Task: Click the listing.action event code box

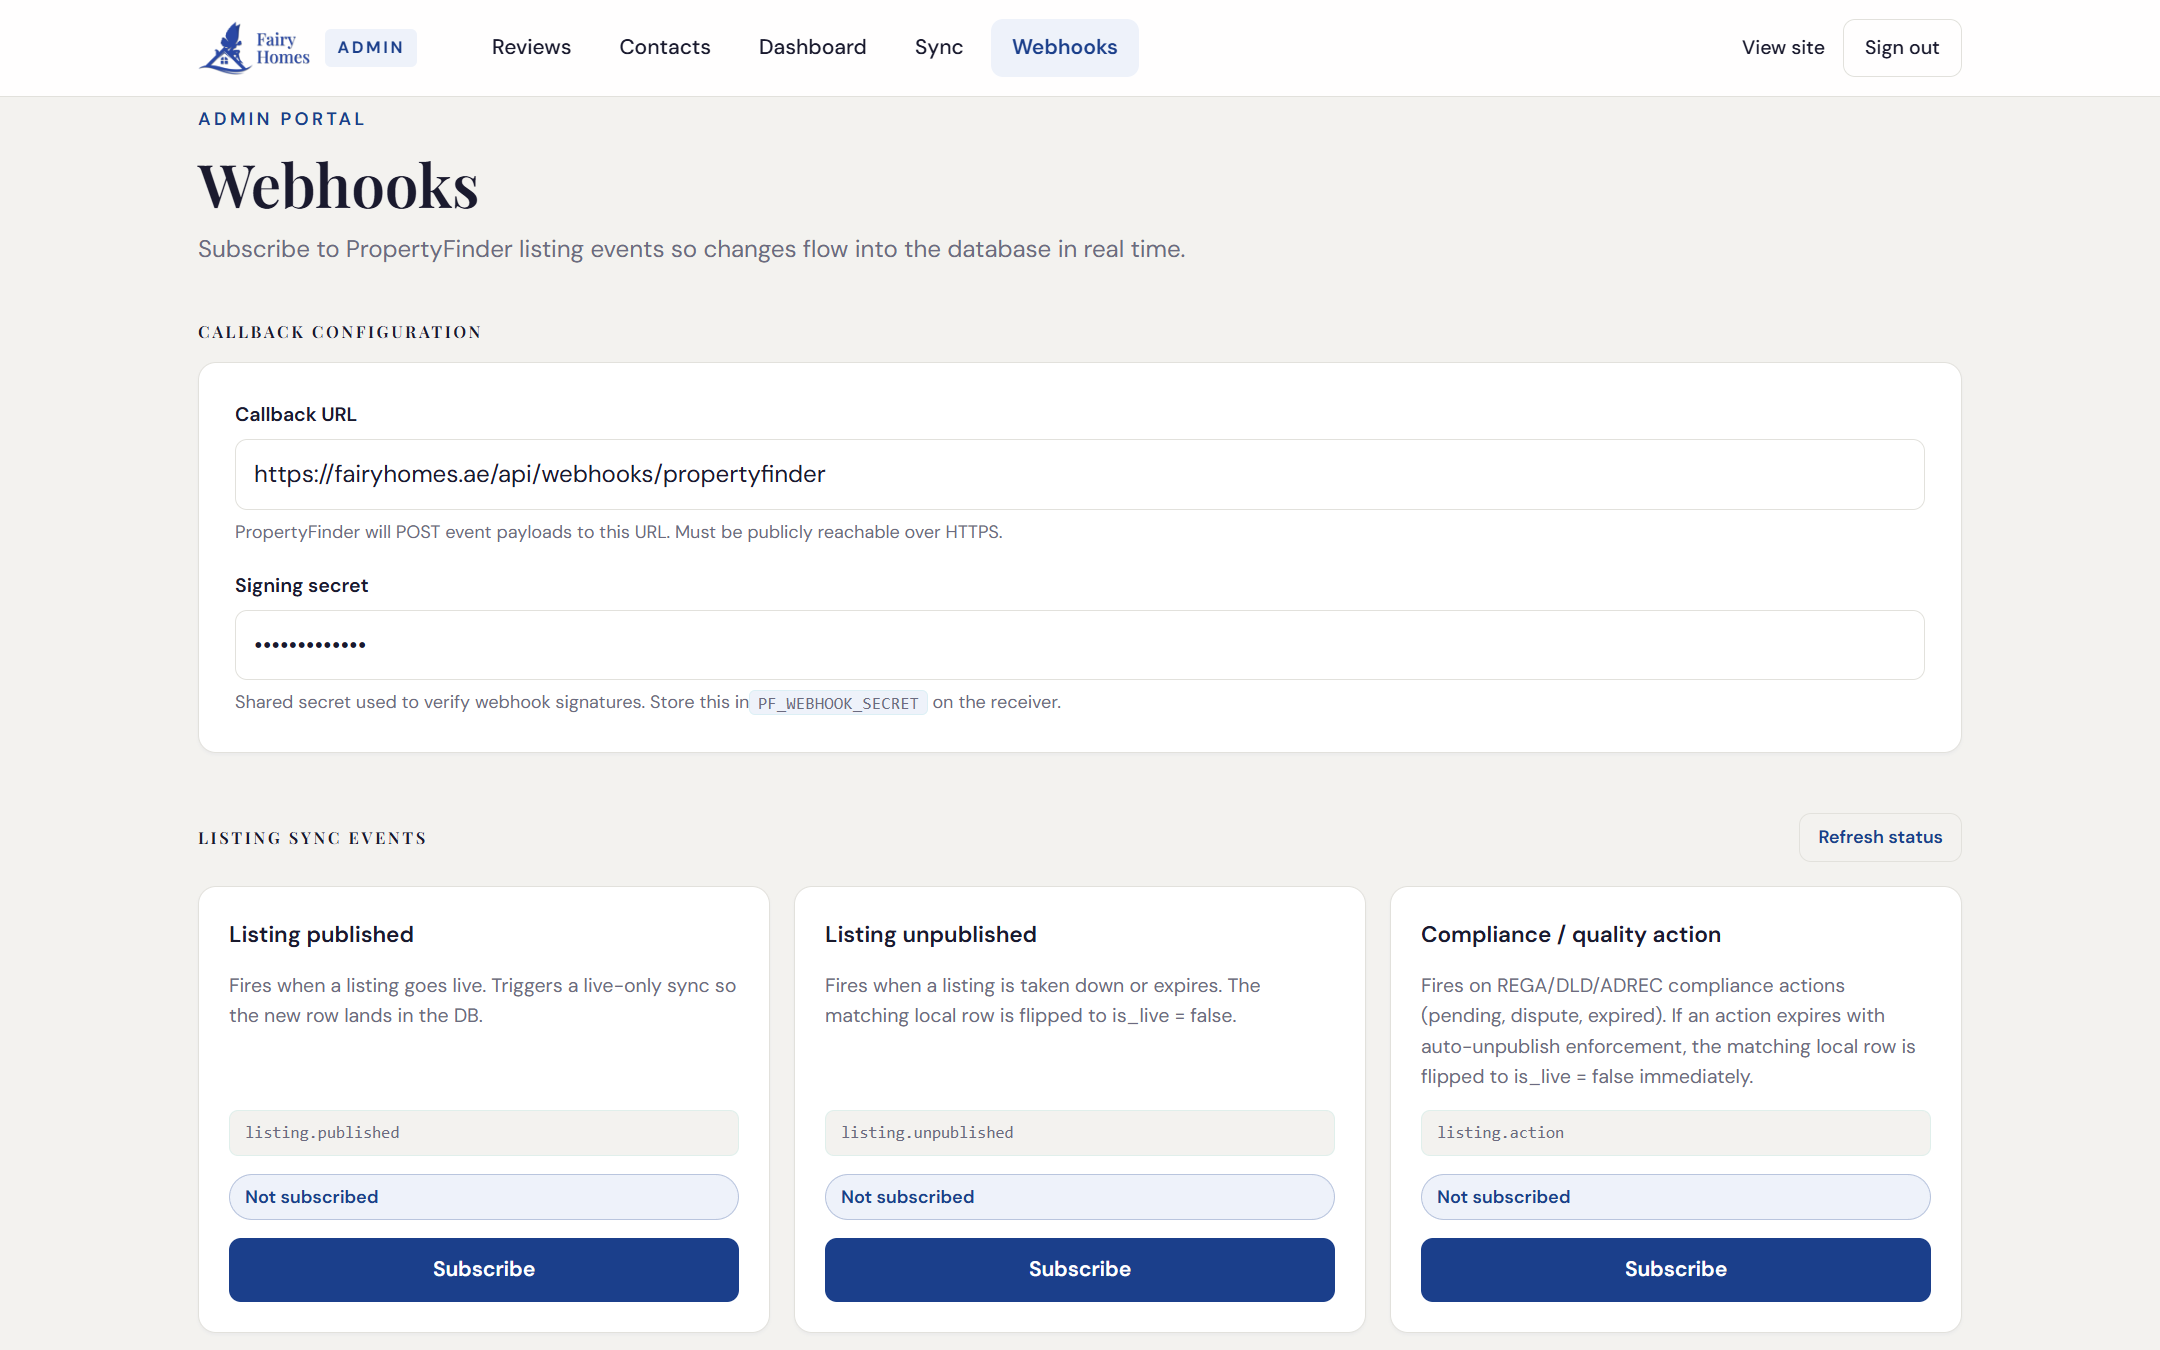Action: coord(1675,1133)
